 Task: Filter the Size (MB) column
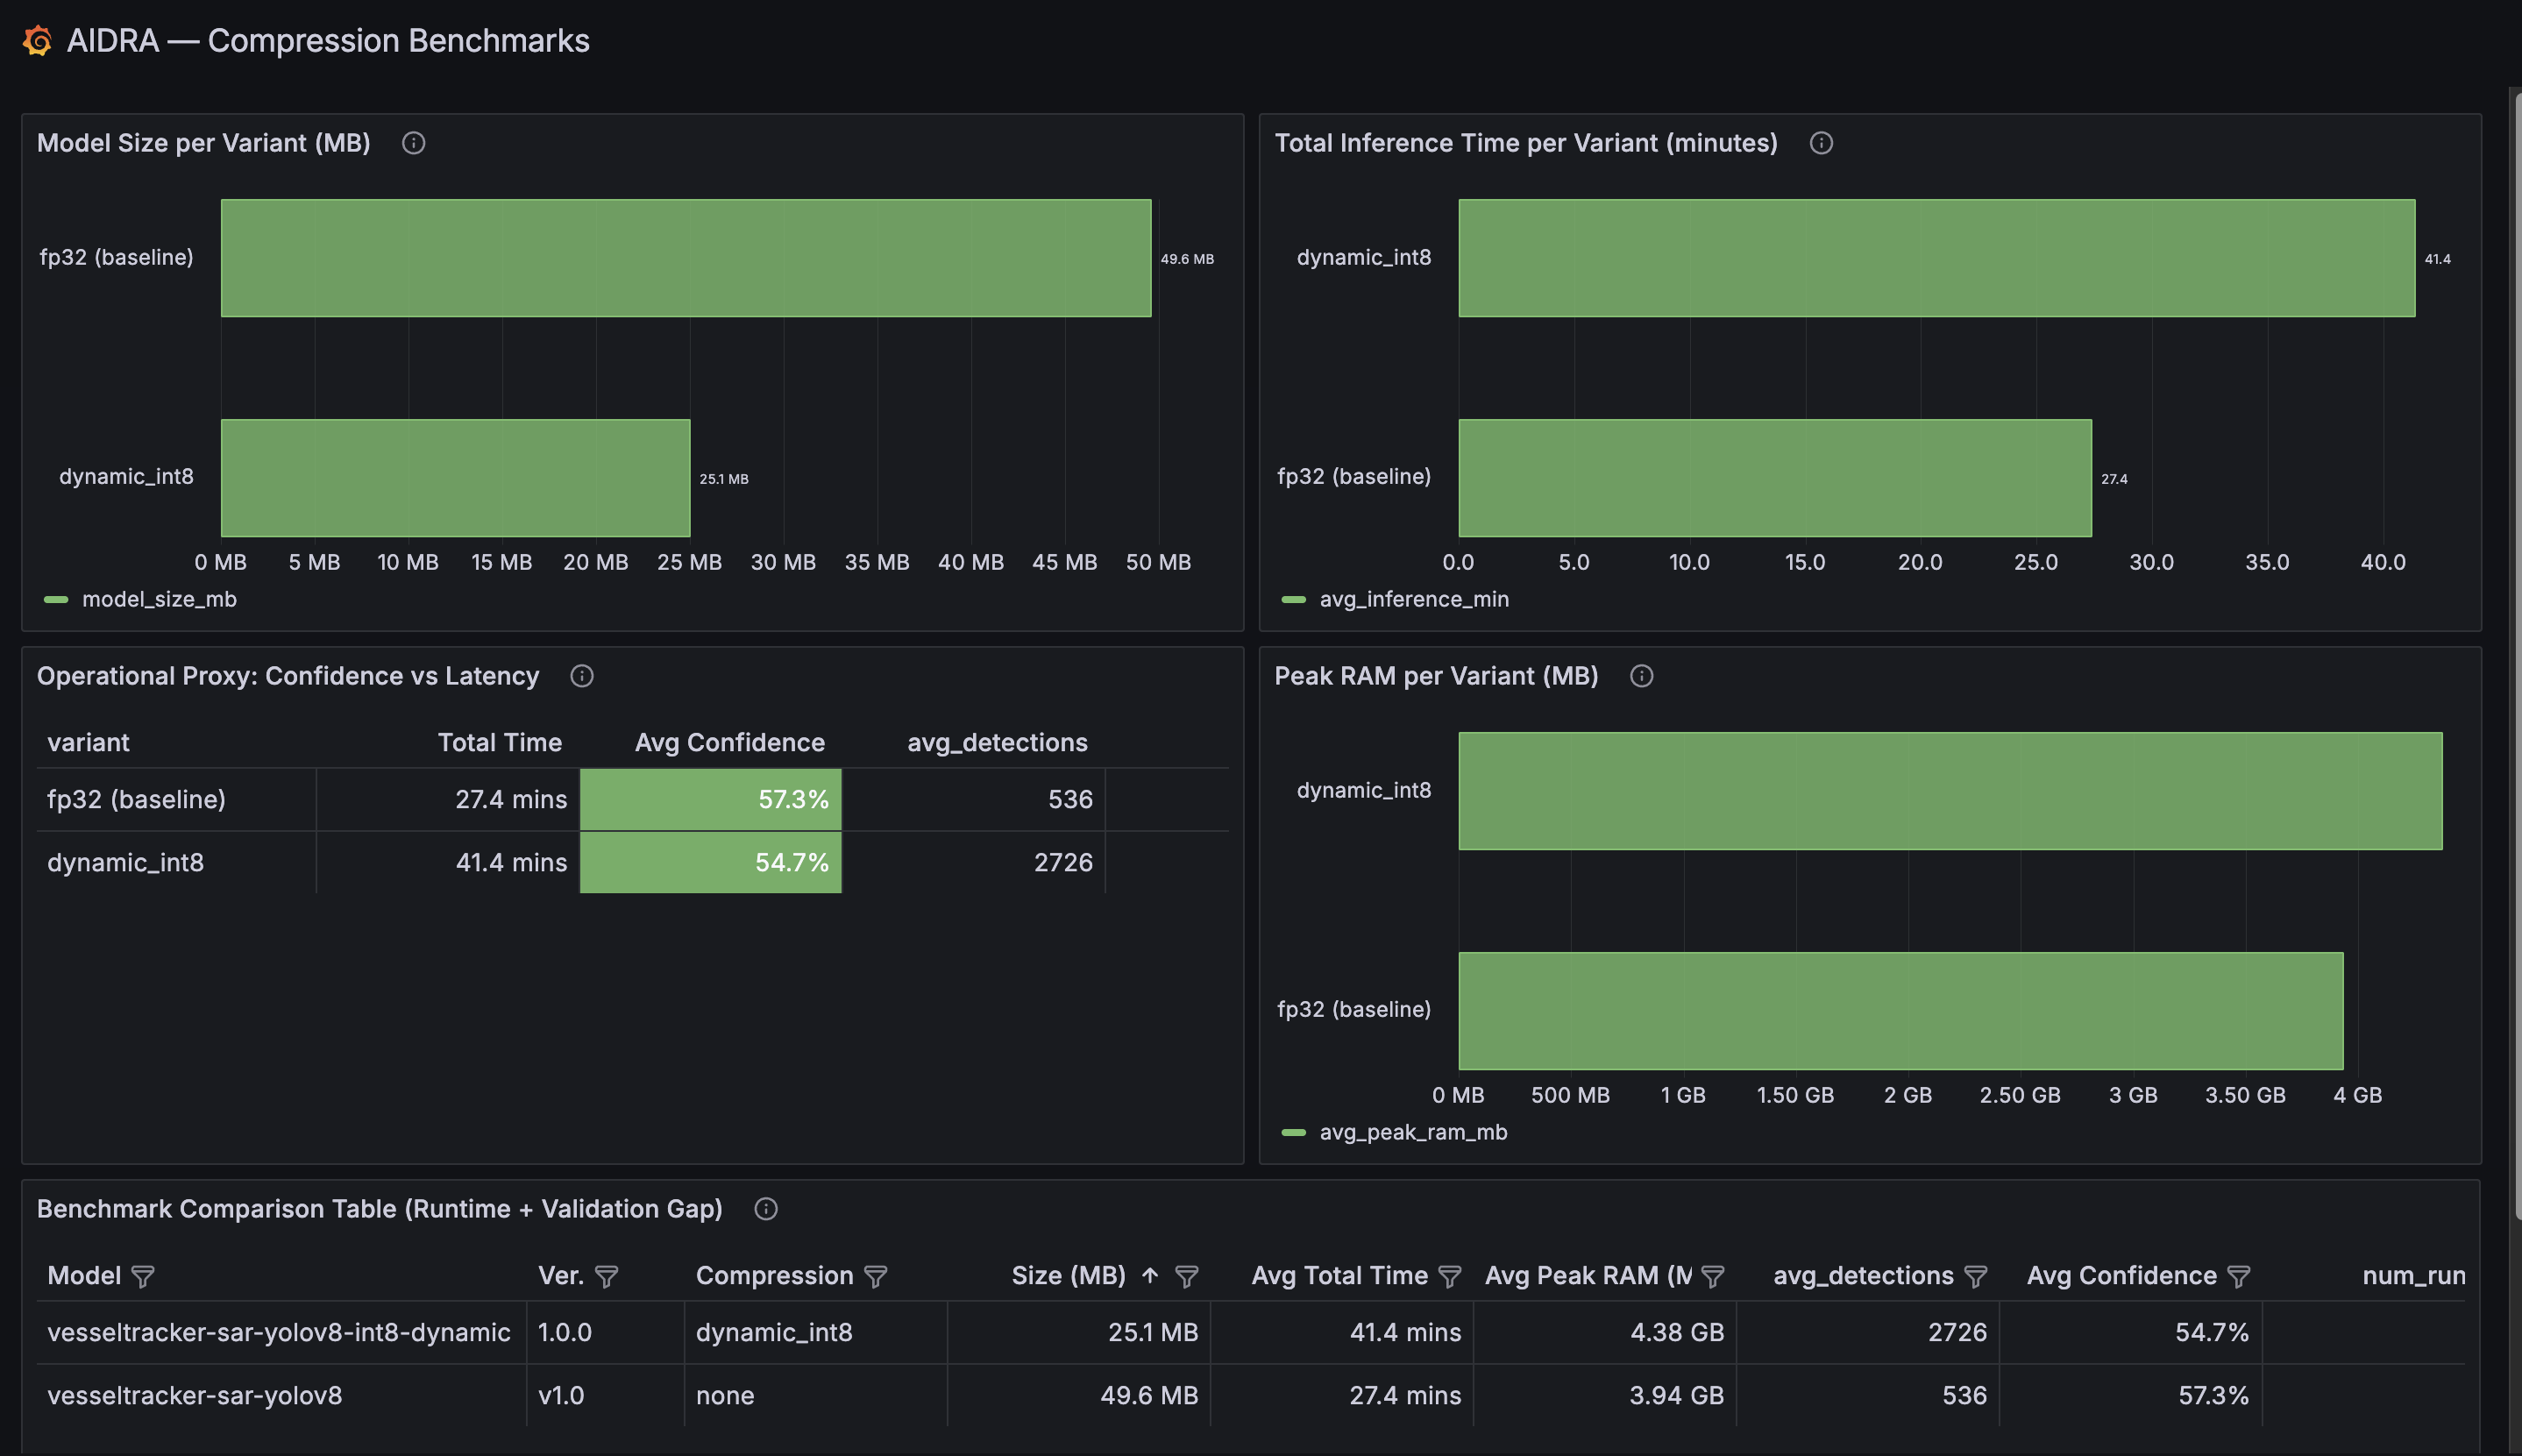click(x=1186, y=1276)
